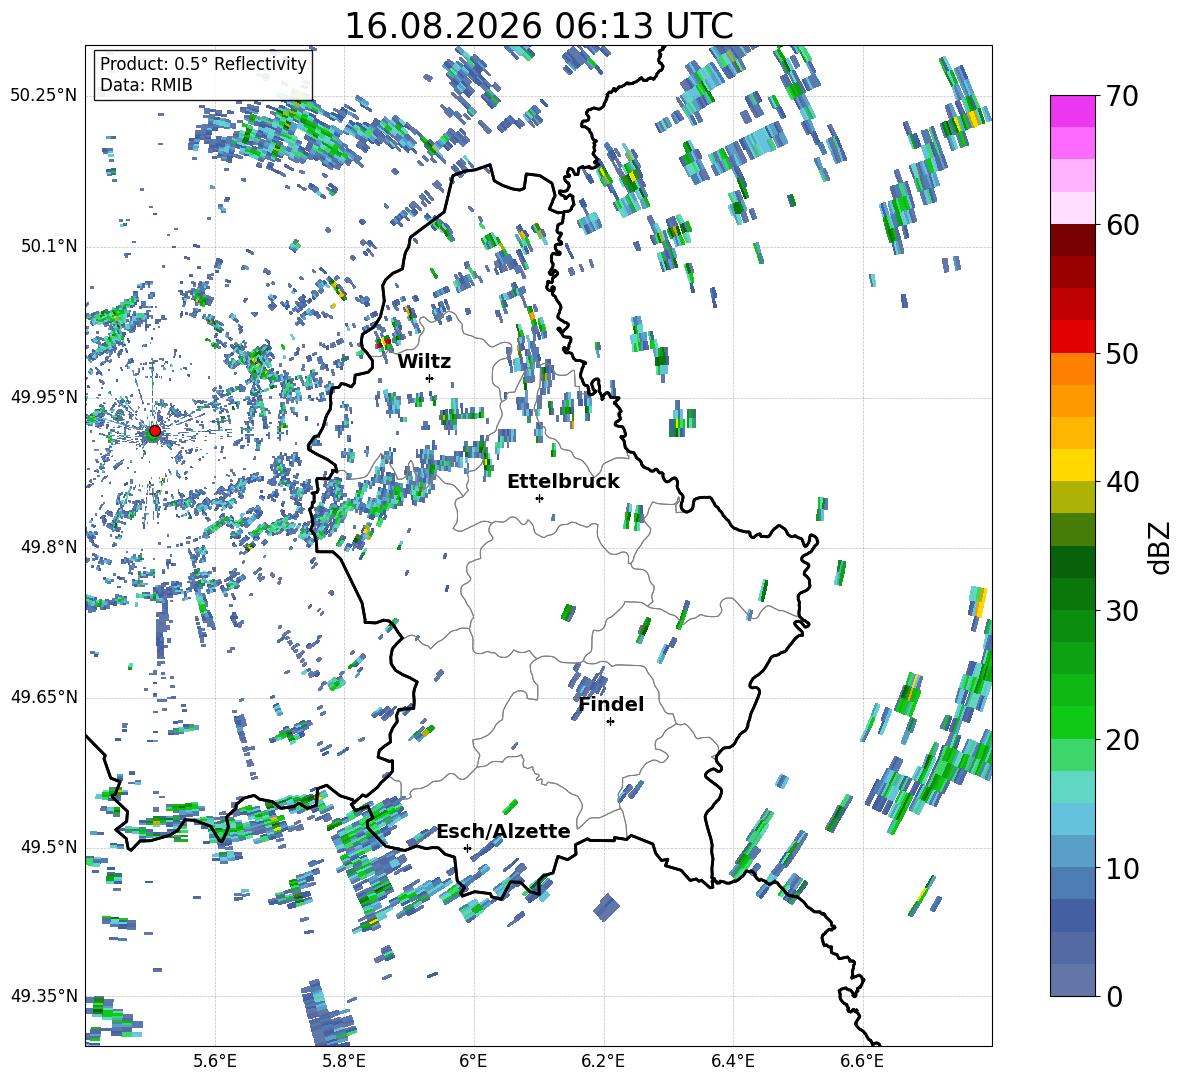Click the red radar site marker

(155, 431)
